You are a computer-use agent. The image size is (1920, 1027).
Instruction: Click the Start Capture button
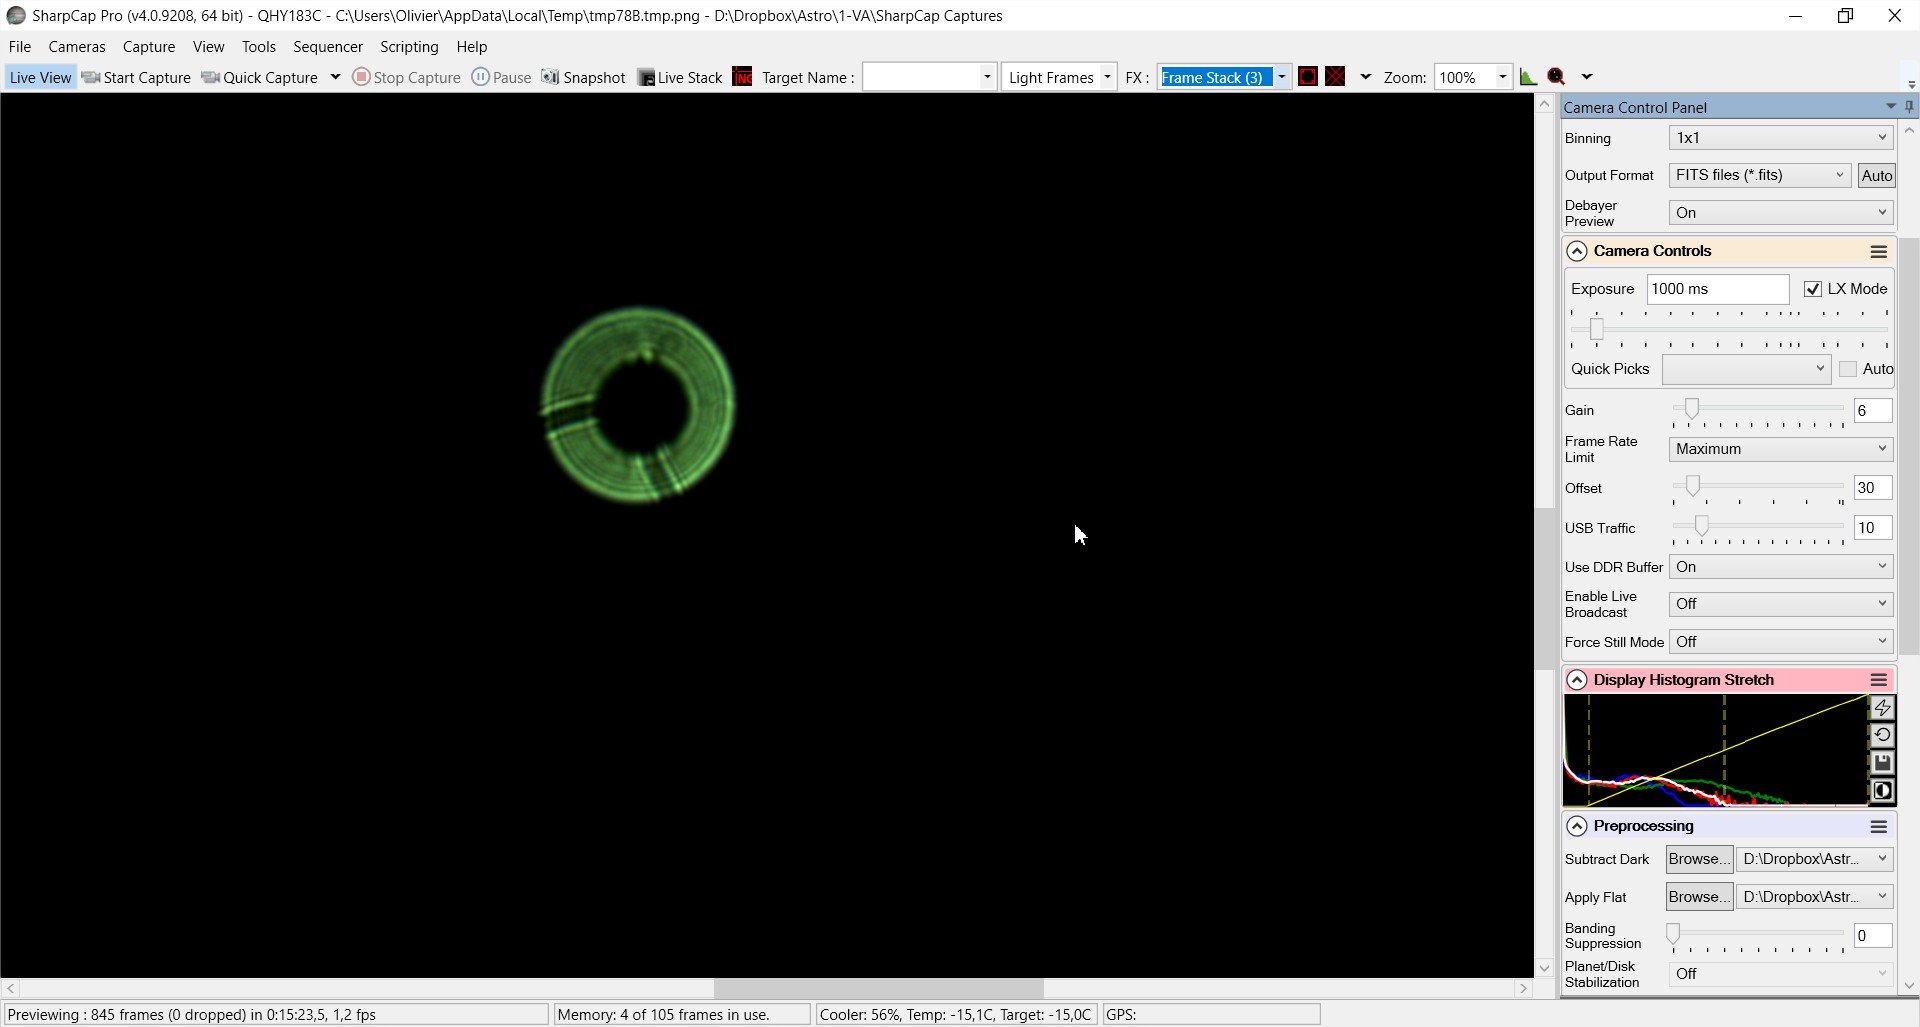point(136,77)
